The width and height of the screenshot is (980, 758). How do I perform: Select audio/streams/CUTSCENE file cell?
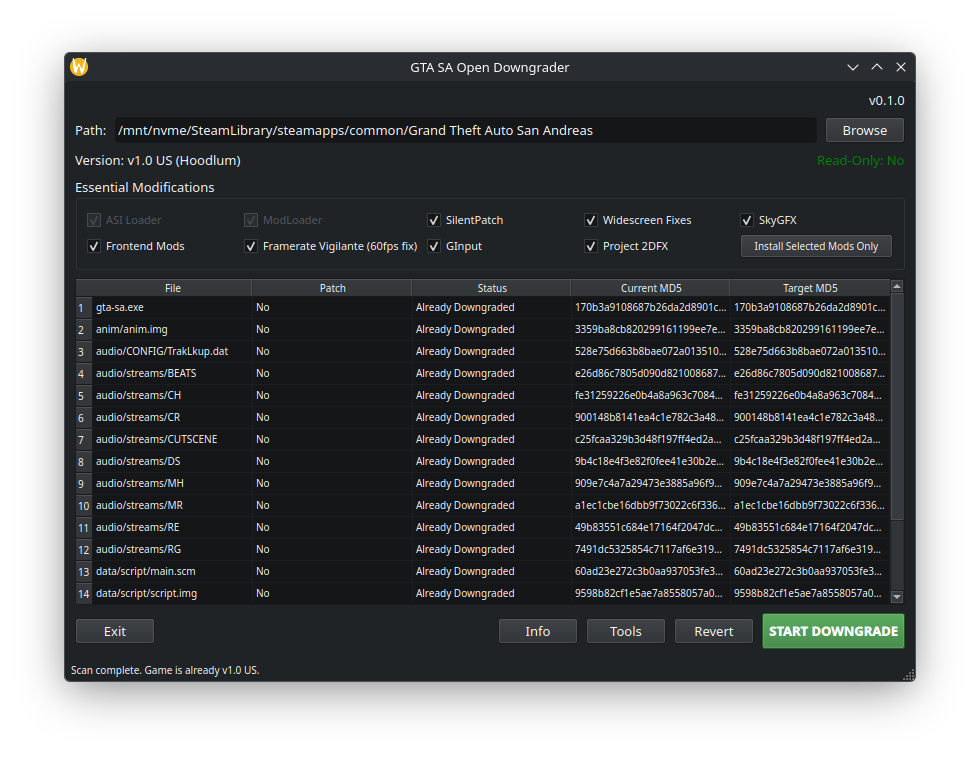click(x=172, y=439)
